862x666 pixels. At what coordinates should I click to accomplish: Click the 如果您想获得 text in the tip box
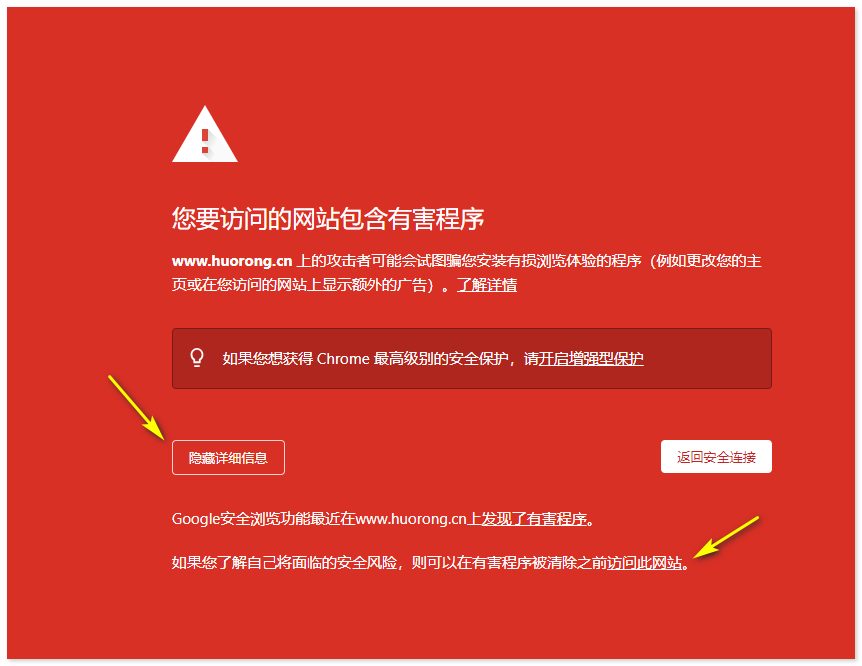[267, 359]
